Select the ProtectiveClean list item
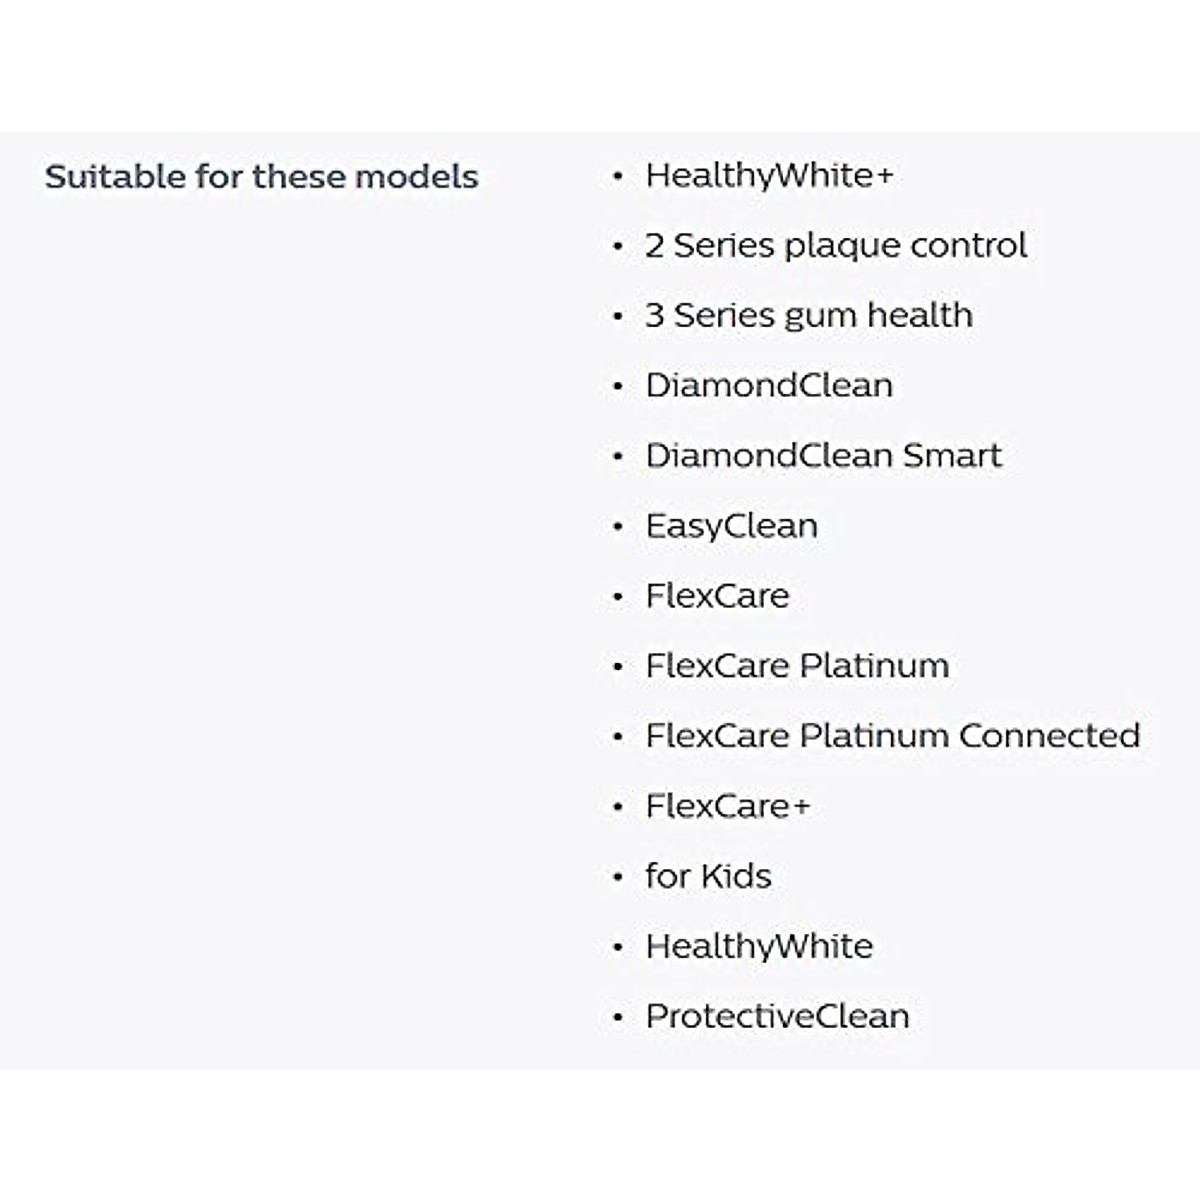 [x=777, y=1016]
